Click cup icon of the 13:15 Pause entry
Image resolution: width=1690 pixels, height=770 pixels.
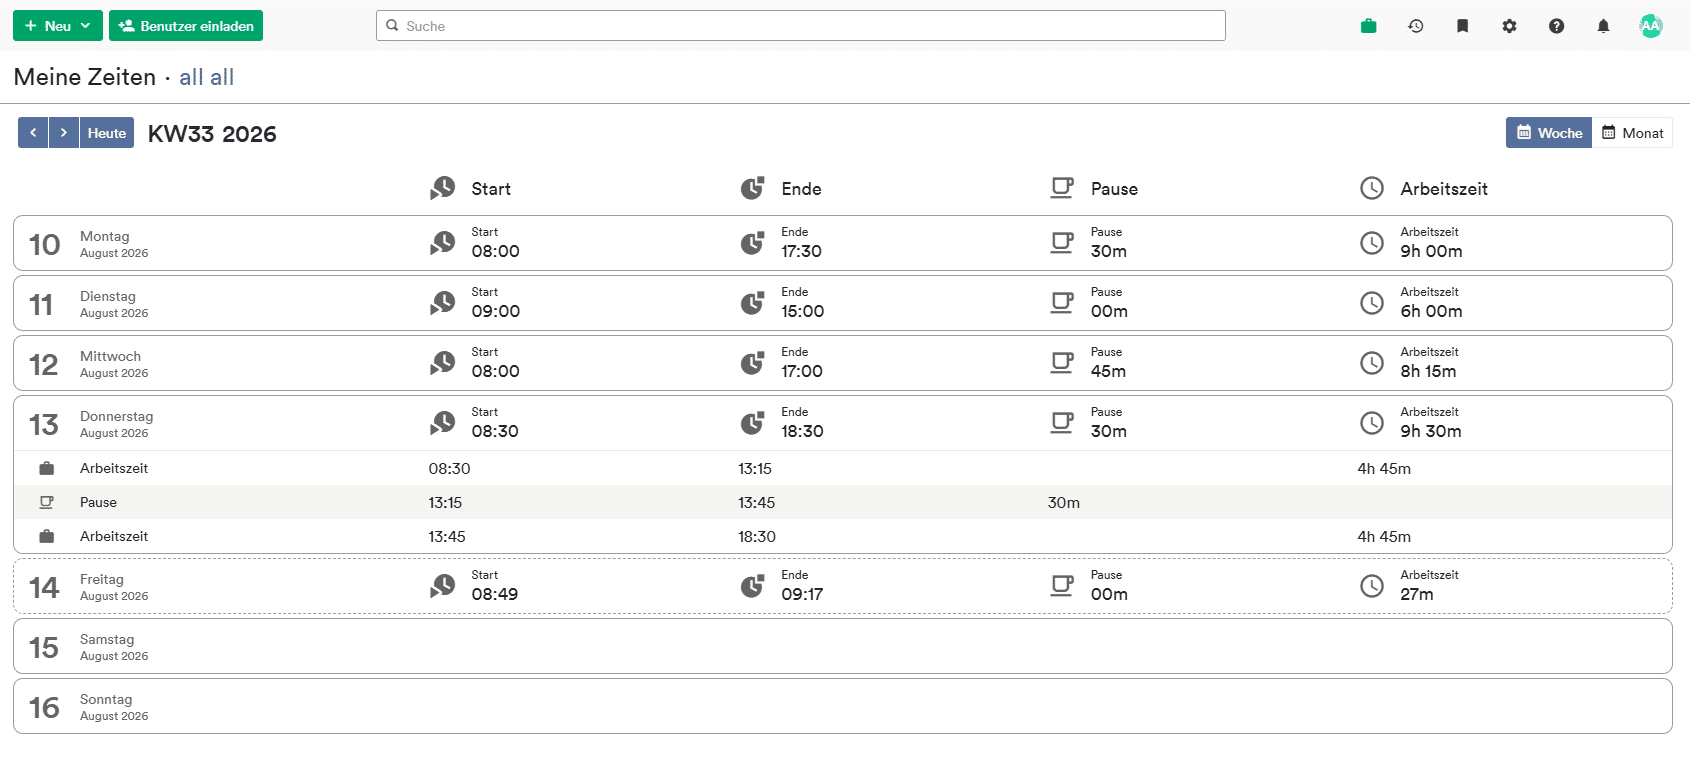click(x=46, y=502)
